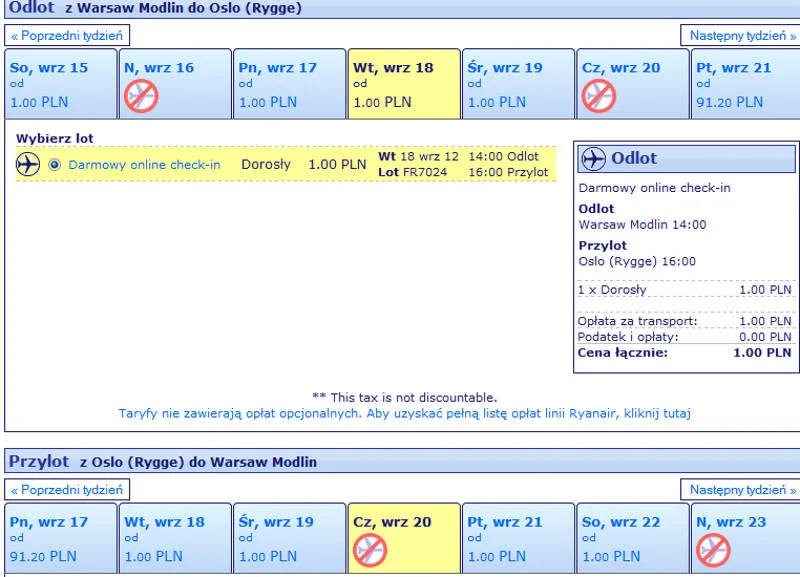Viewport: 800px width, 577px height.
Task: Click flight number FR7024 text
Action: (x=425, y=172)
